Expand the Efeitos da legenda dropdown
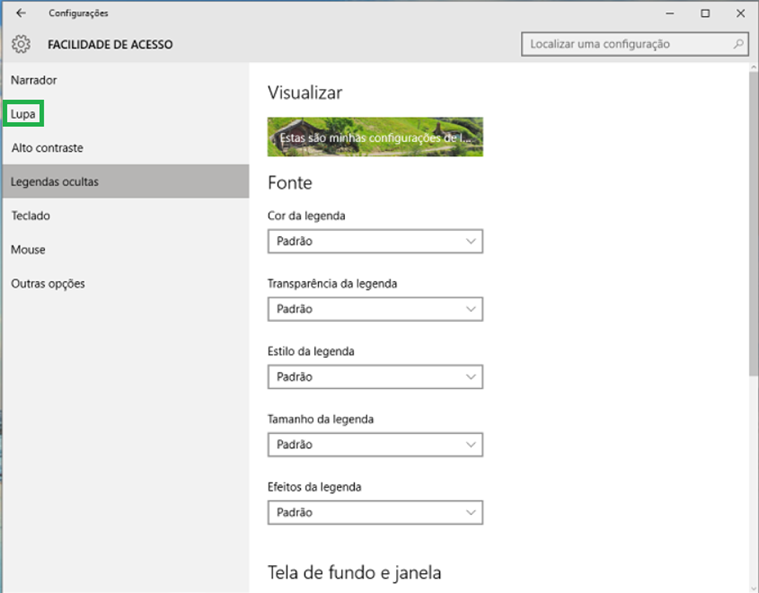The width and height of the screenshot is (759, 593). (375, 512)
